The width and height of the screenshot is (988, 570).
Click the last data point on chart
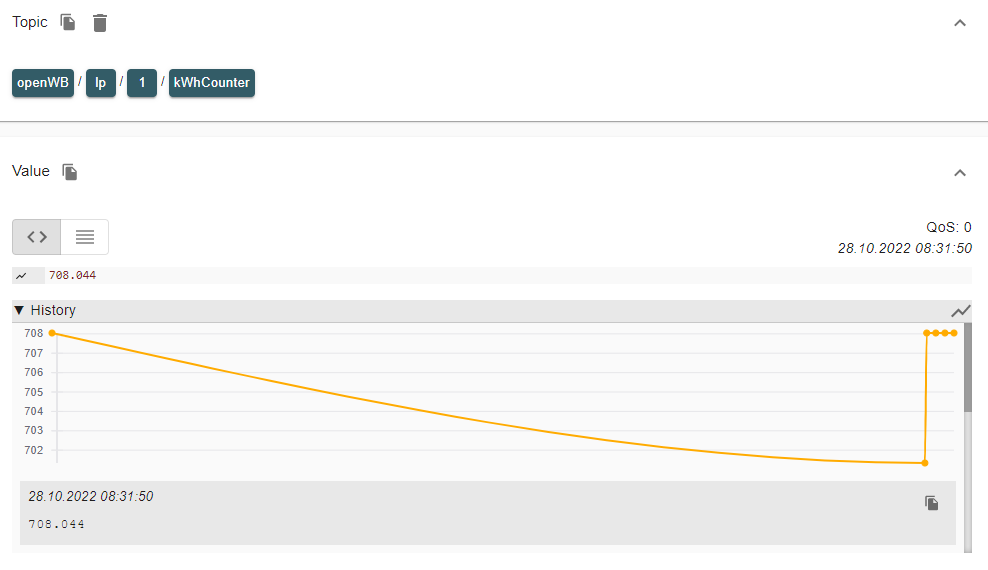tap(954, 333)
